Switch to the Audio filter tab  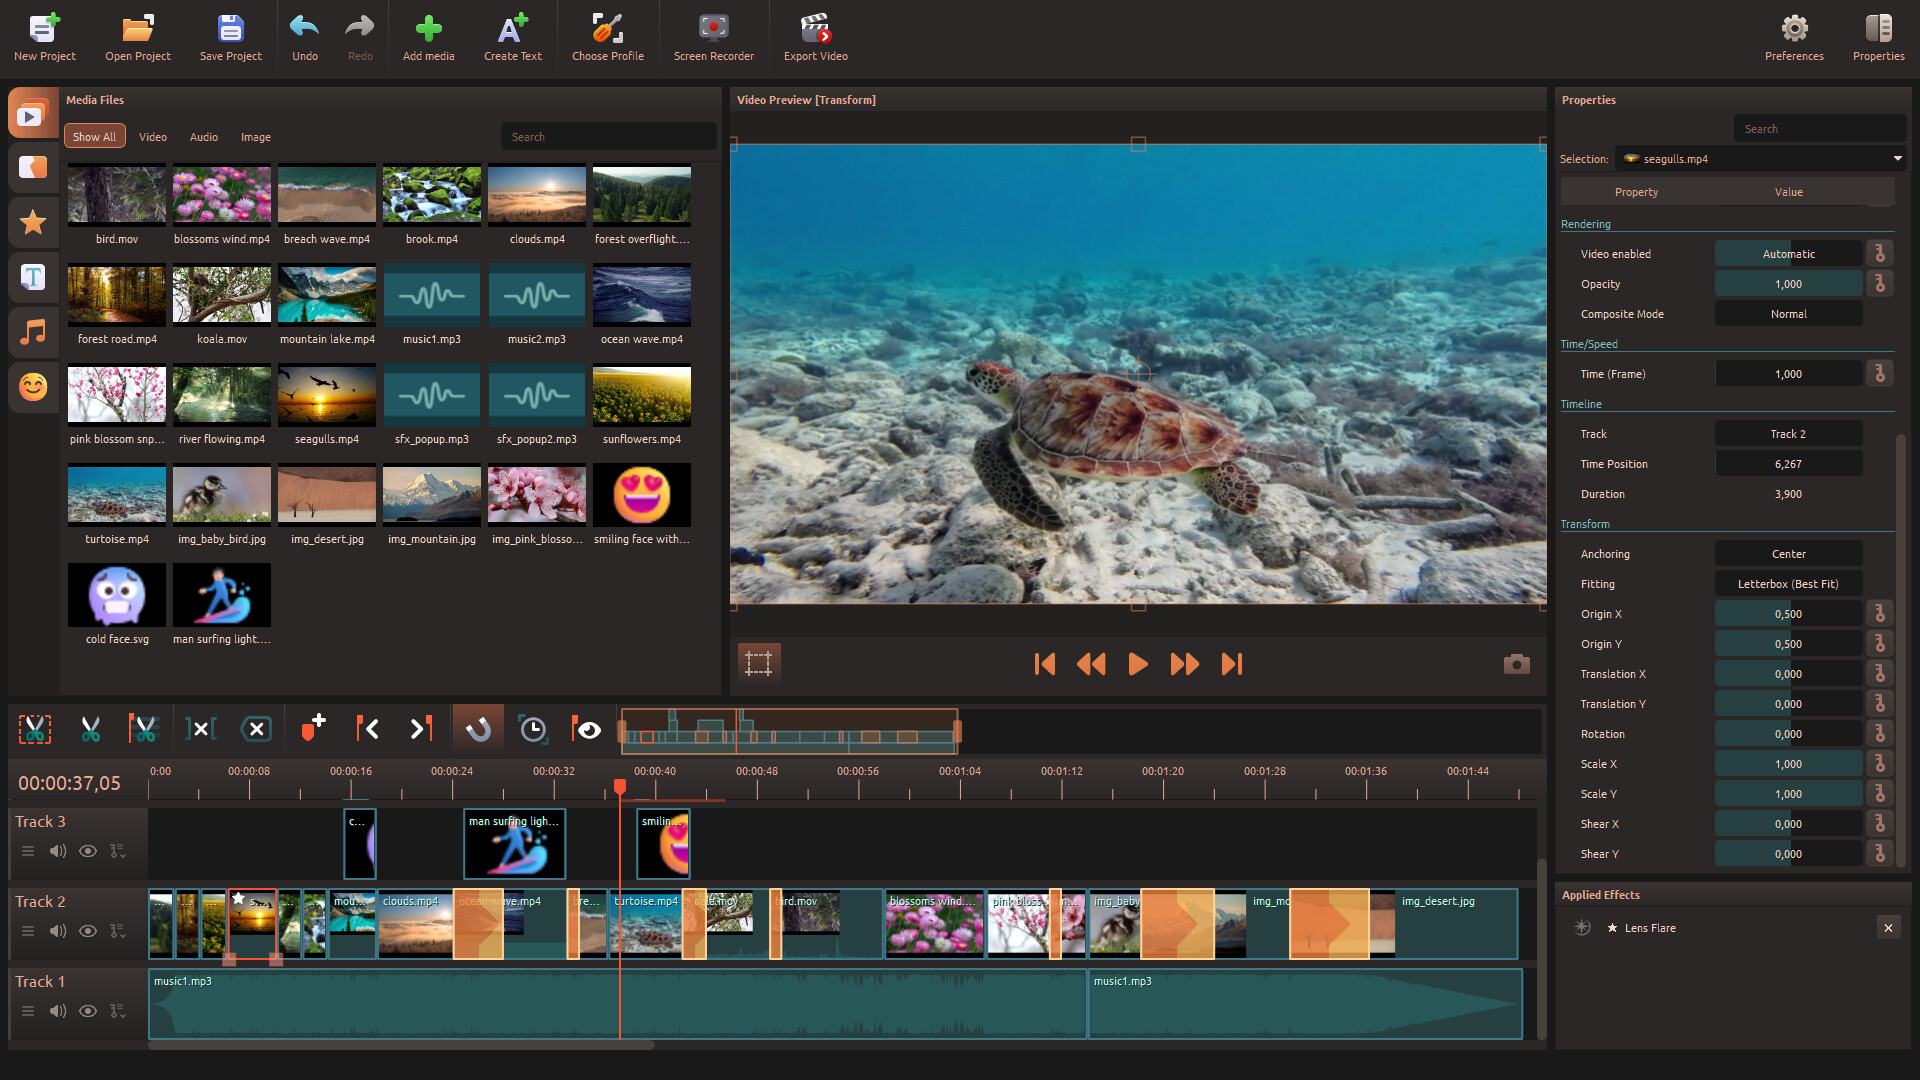204,137
